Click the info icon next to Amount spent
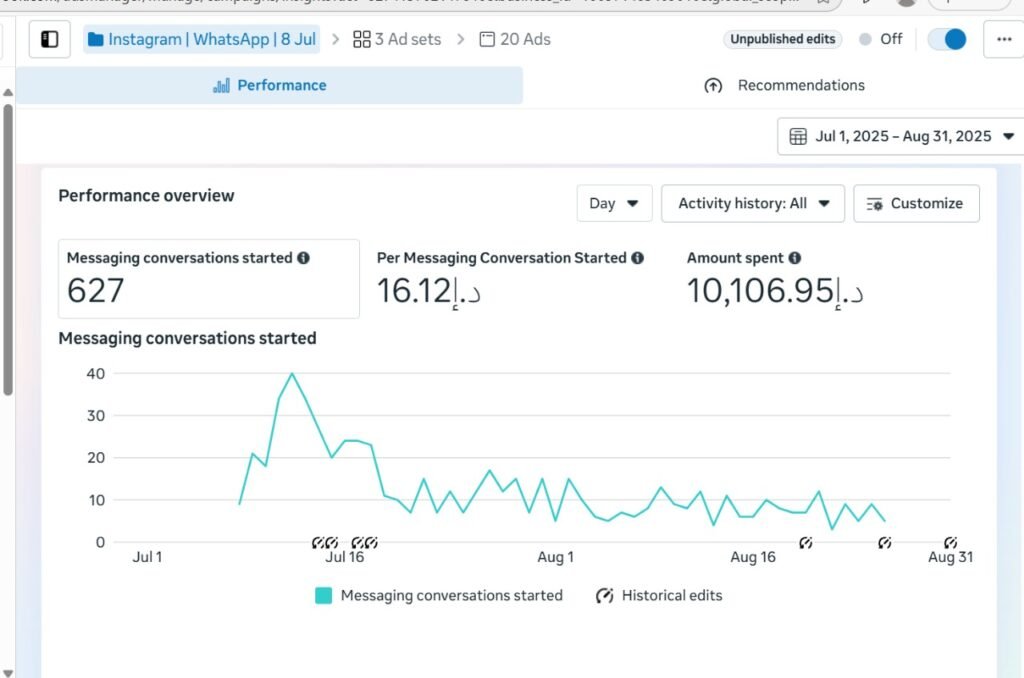The width and height of the screenshot is (1024, 678). tap(794, 258)
